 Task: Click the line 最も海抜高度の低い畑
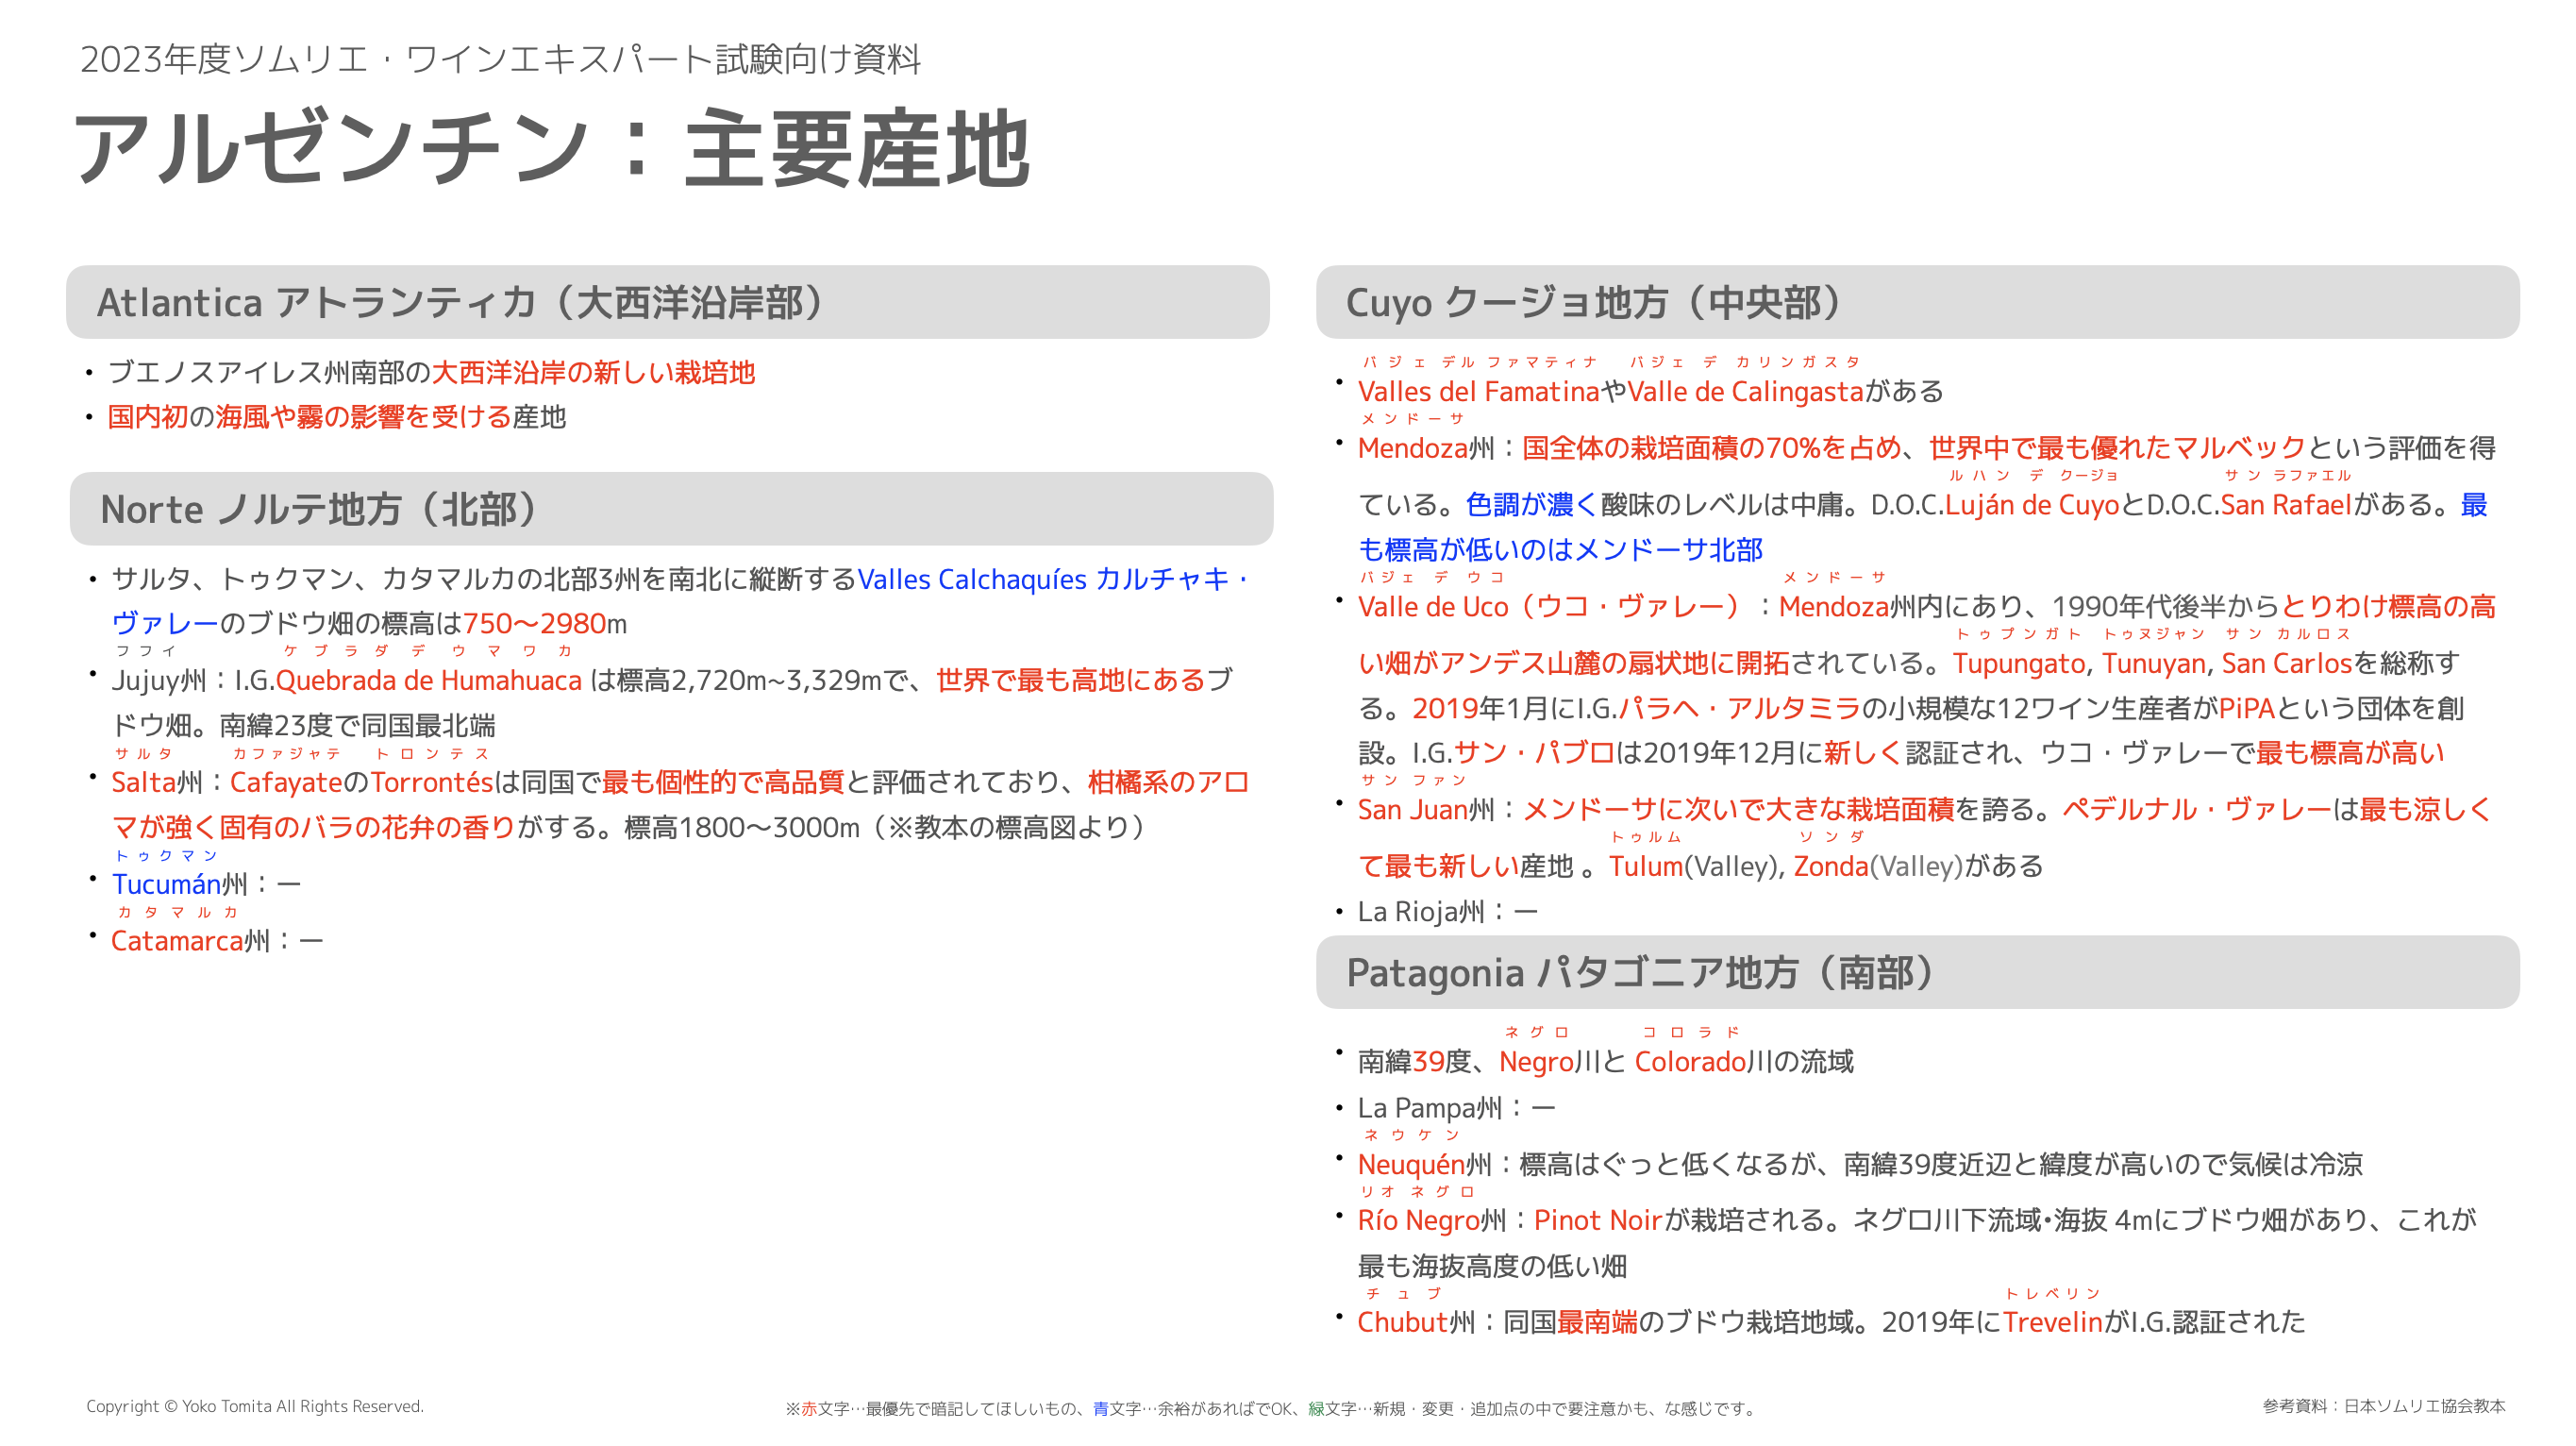pos(1492,1267)
